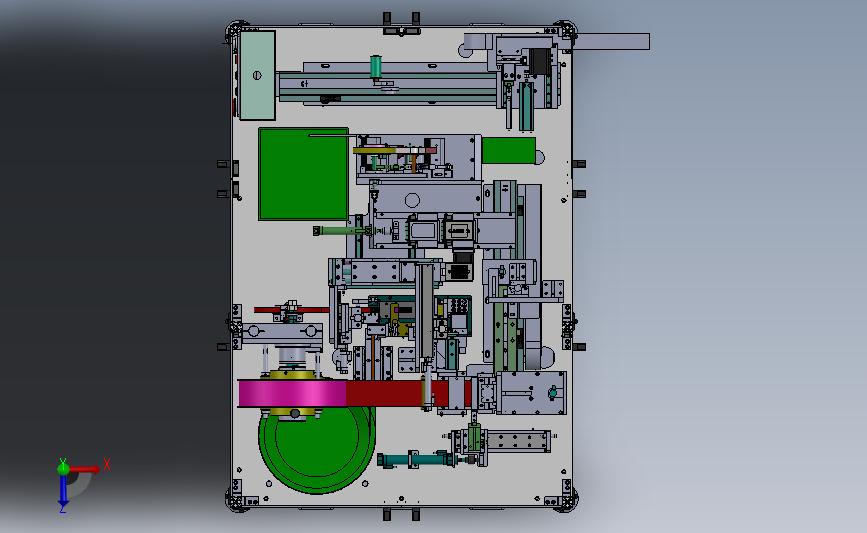The height and width of the screenshot is (533, 867).
Task: Select the pale green box in the top-left corner
Action: click(257, 75)
